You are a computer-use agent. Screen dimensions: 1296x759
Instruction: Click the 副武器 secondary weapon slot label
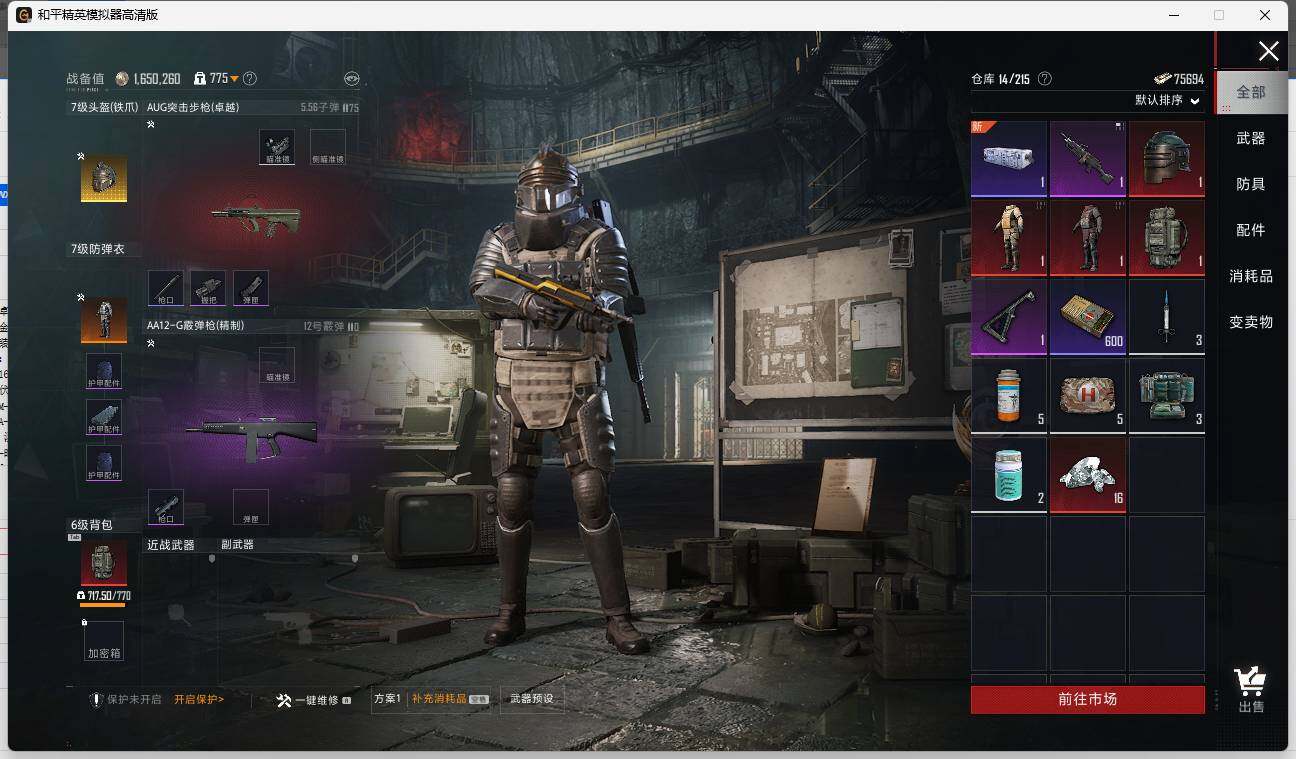tap(237, 545)
